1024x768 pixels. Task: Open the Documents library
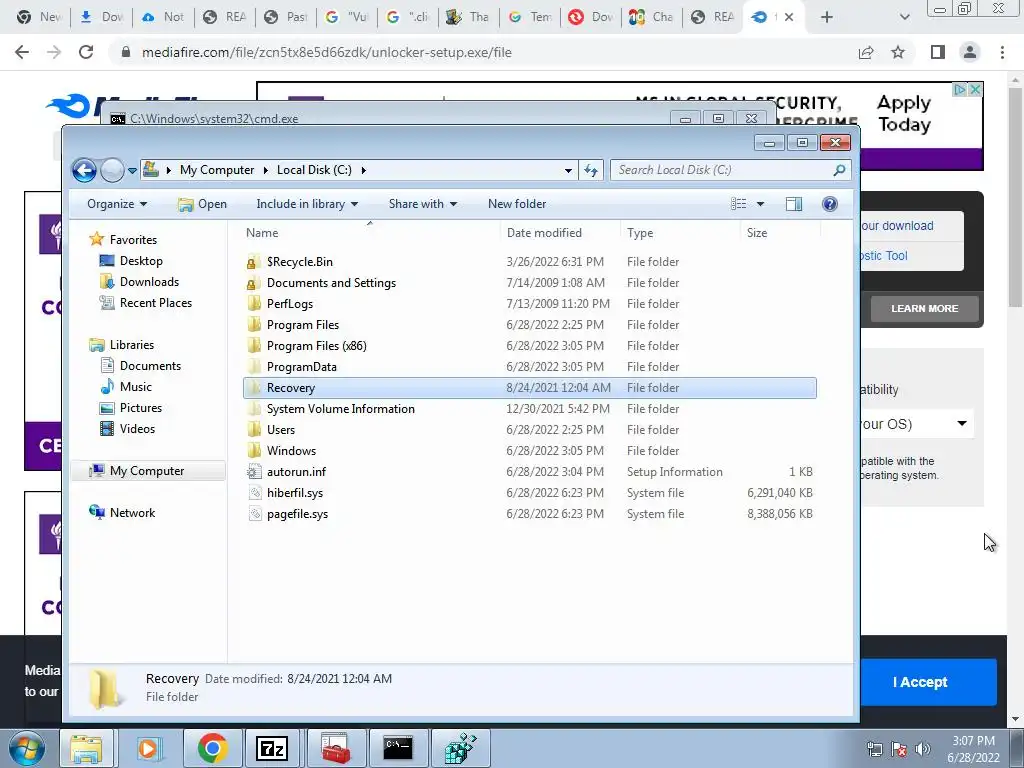click(x=140, y=366)
